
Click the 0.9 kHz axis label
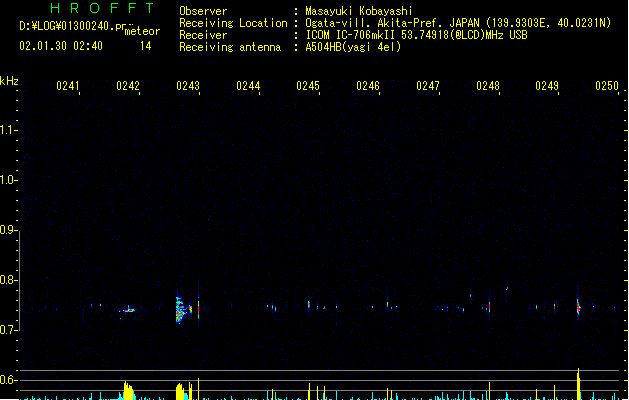pyautogui.click(x=8, y=230)
